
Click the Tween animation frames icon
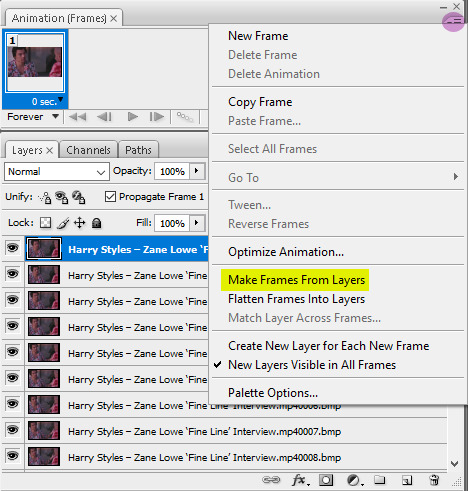pyautogui.click(x=185, y=117)
